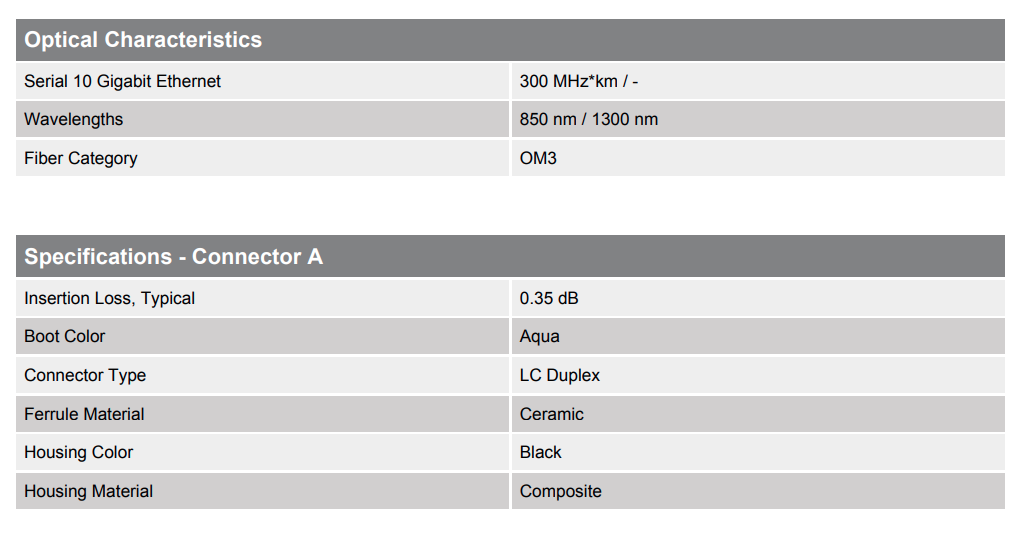1023x536 pixels.
Task: Click the 300 MHz*km value cell
Action: pos(758,82)
